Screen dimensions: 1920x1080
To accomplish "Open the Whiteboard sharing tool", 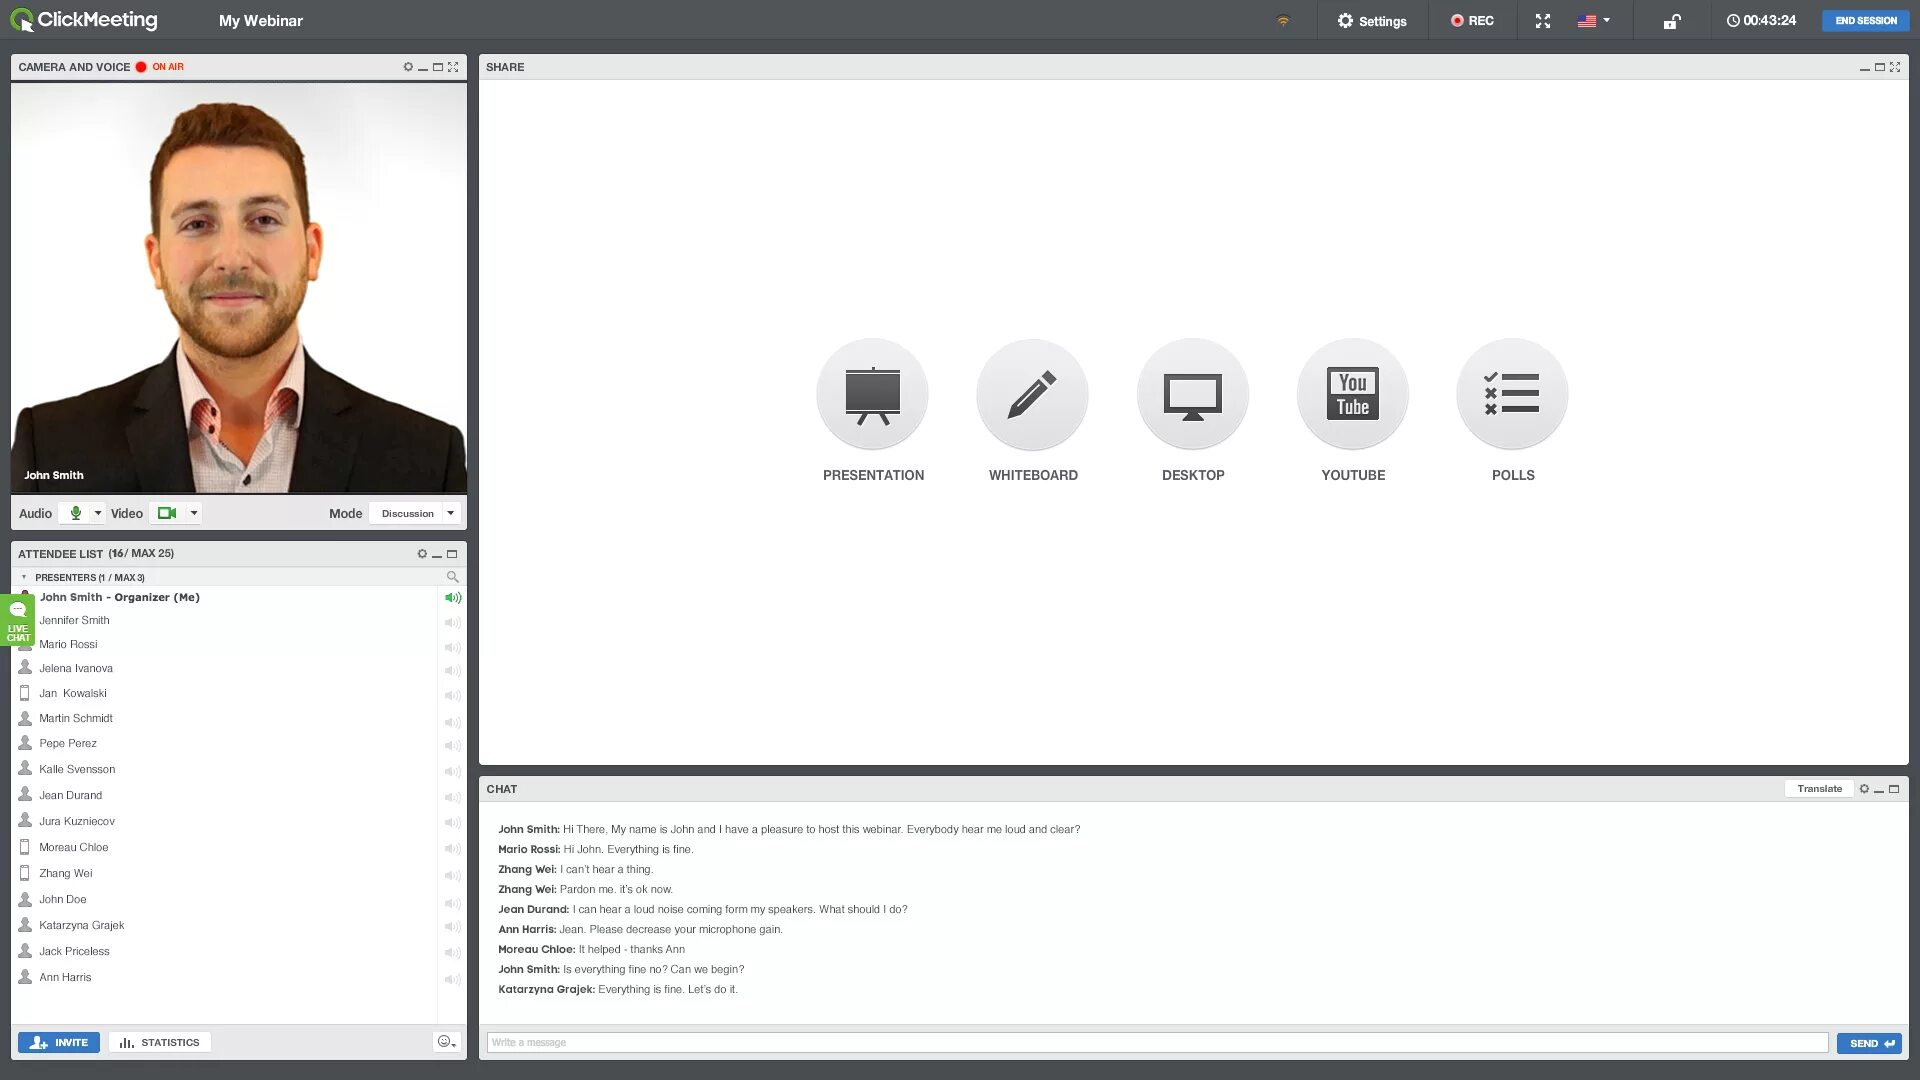I will point(1032,395).
